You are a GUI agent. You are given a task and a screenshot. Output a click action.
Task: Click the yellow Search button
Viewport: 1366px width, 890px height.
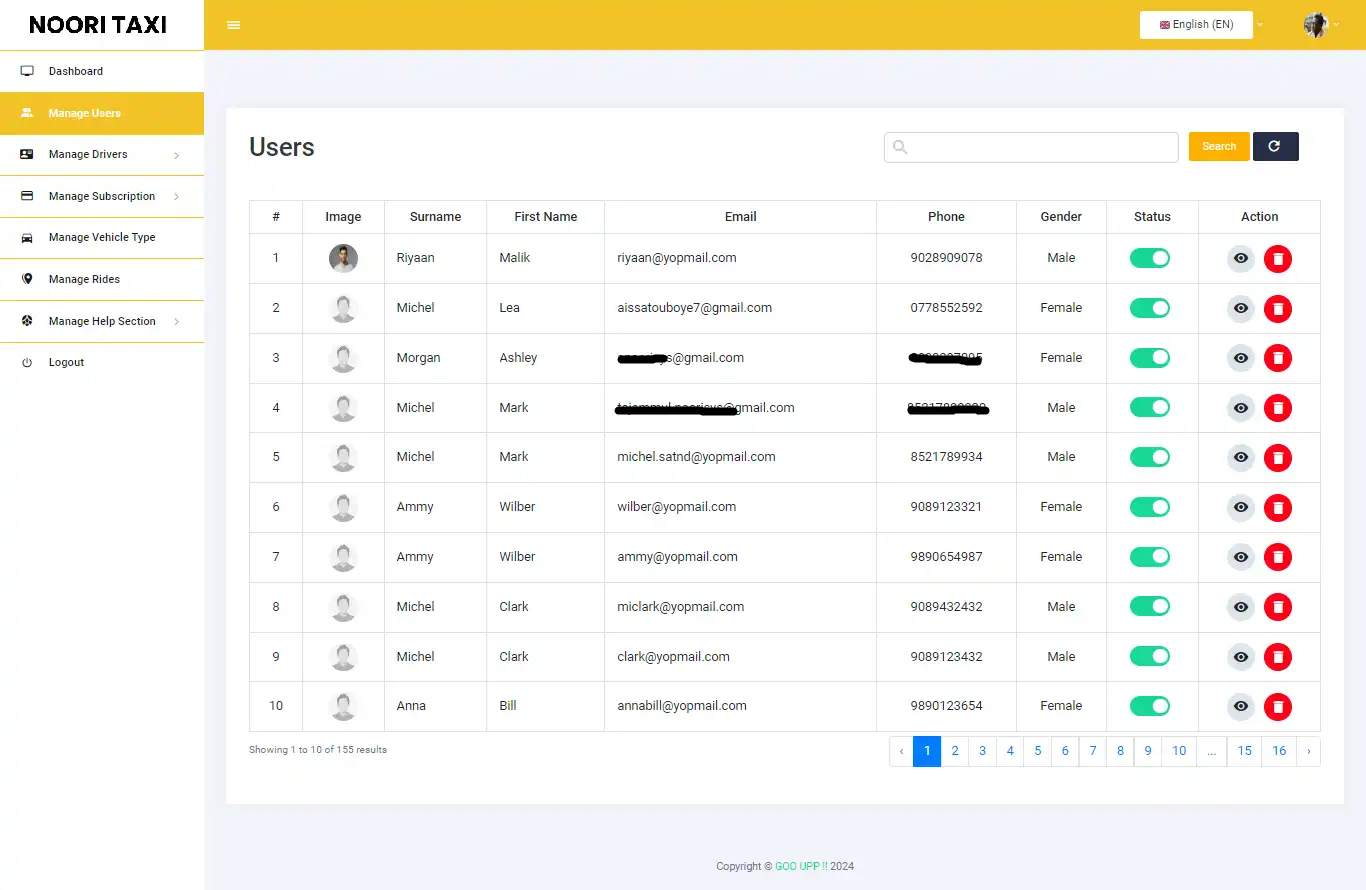coord(1218,146)
